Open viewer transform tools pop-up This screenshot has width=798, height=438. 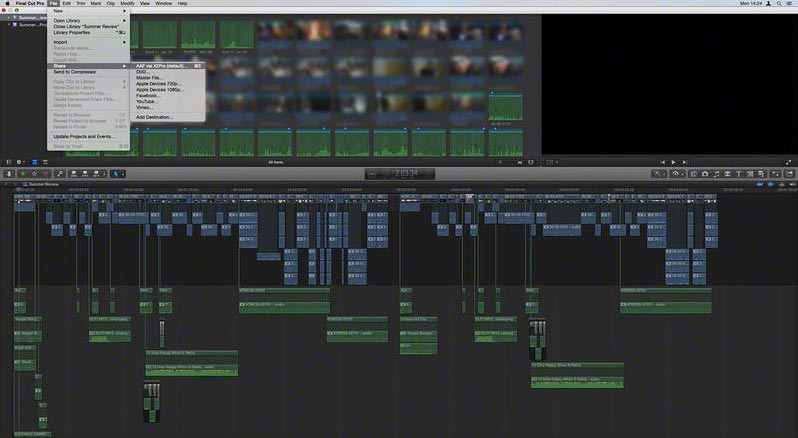pyautogui.click(x=551, y=162)
